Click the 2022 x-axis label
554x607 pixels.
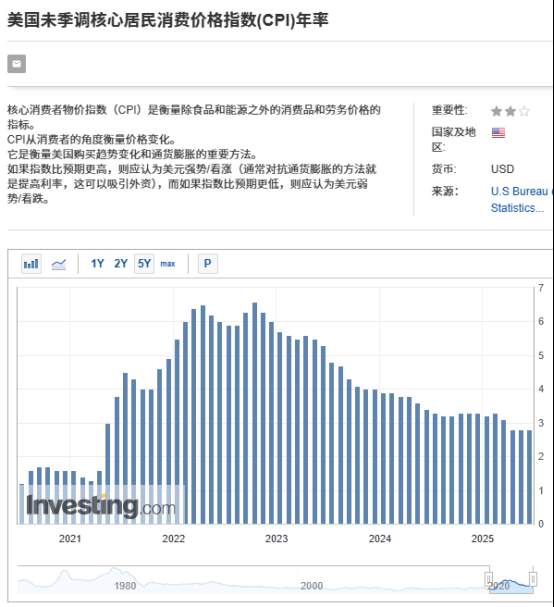173,538
